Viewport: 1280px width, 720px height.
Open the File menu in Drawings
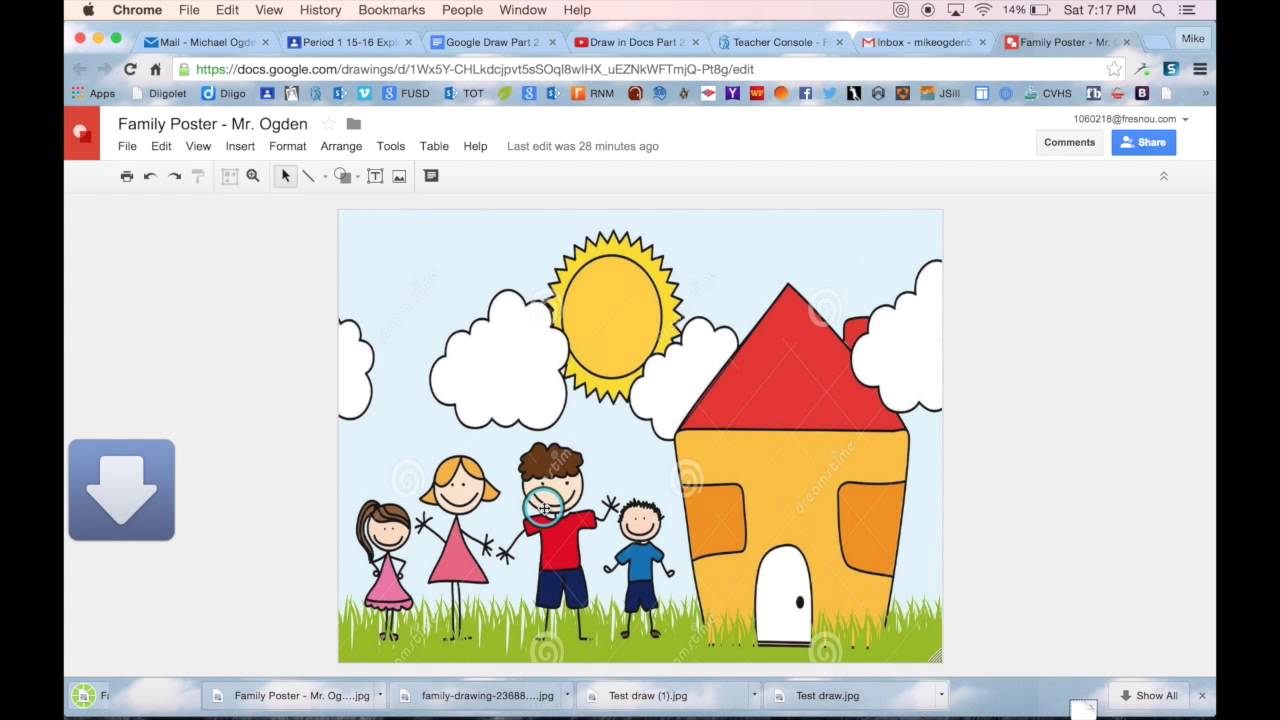[127, 146]
